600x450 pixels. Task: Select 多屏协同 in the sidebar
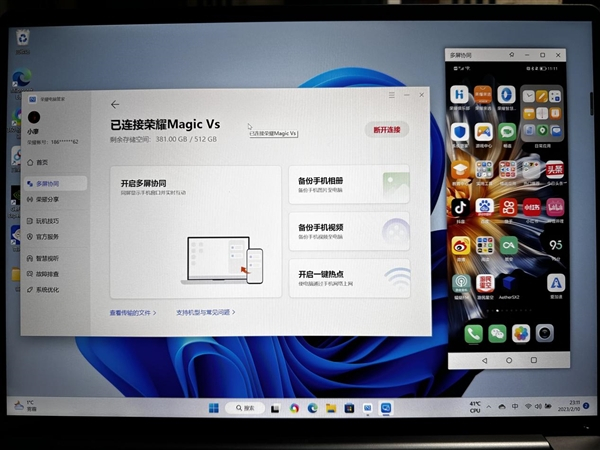55,184
